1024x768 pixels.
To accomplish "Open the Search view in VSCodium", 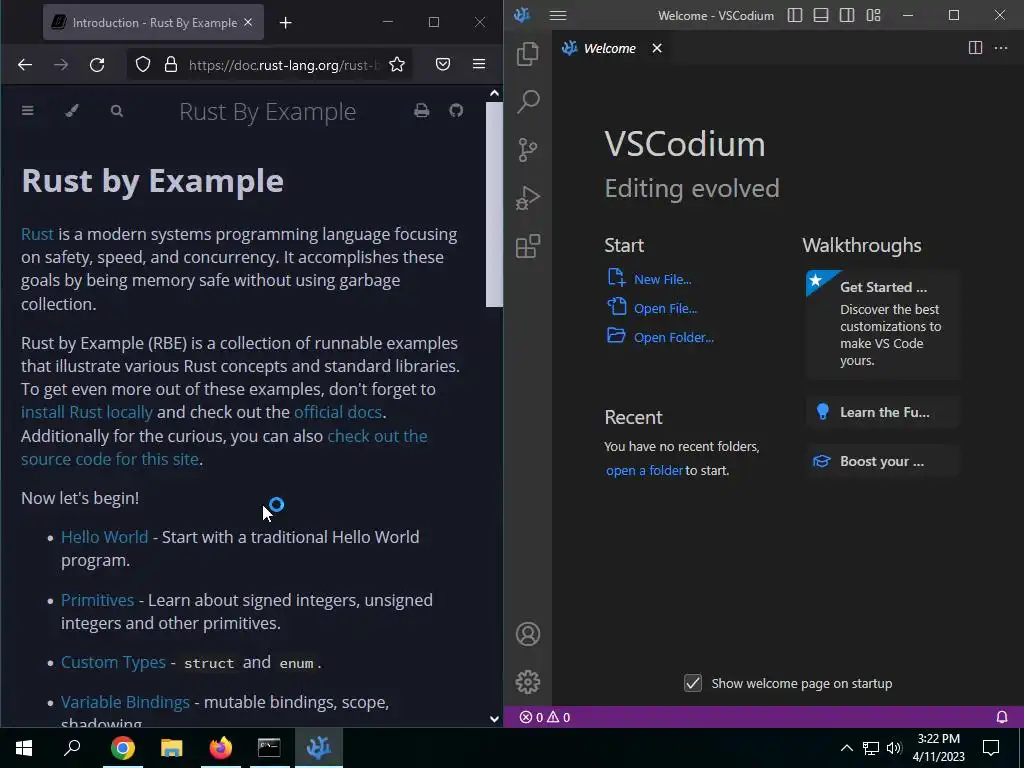I will click(528, 101).
